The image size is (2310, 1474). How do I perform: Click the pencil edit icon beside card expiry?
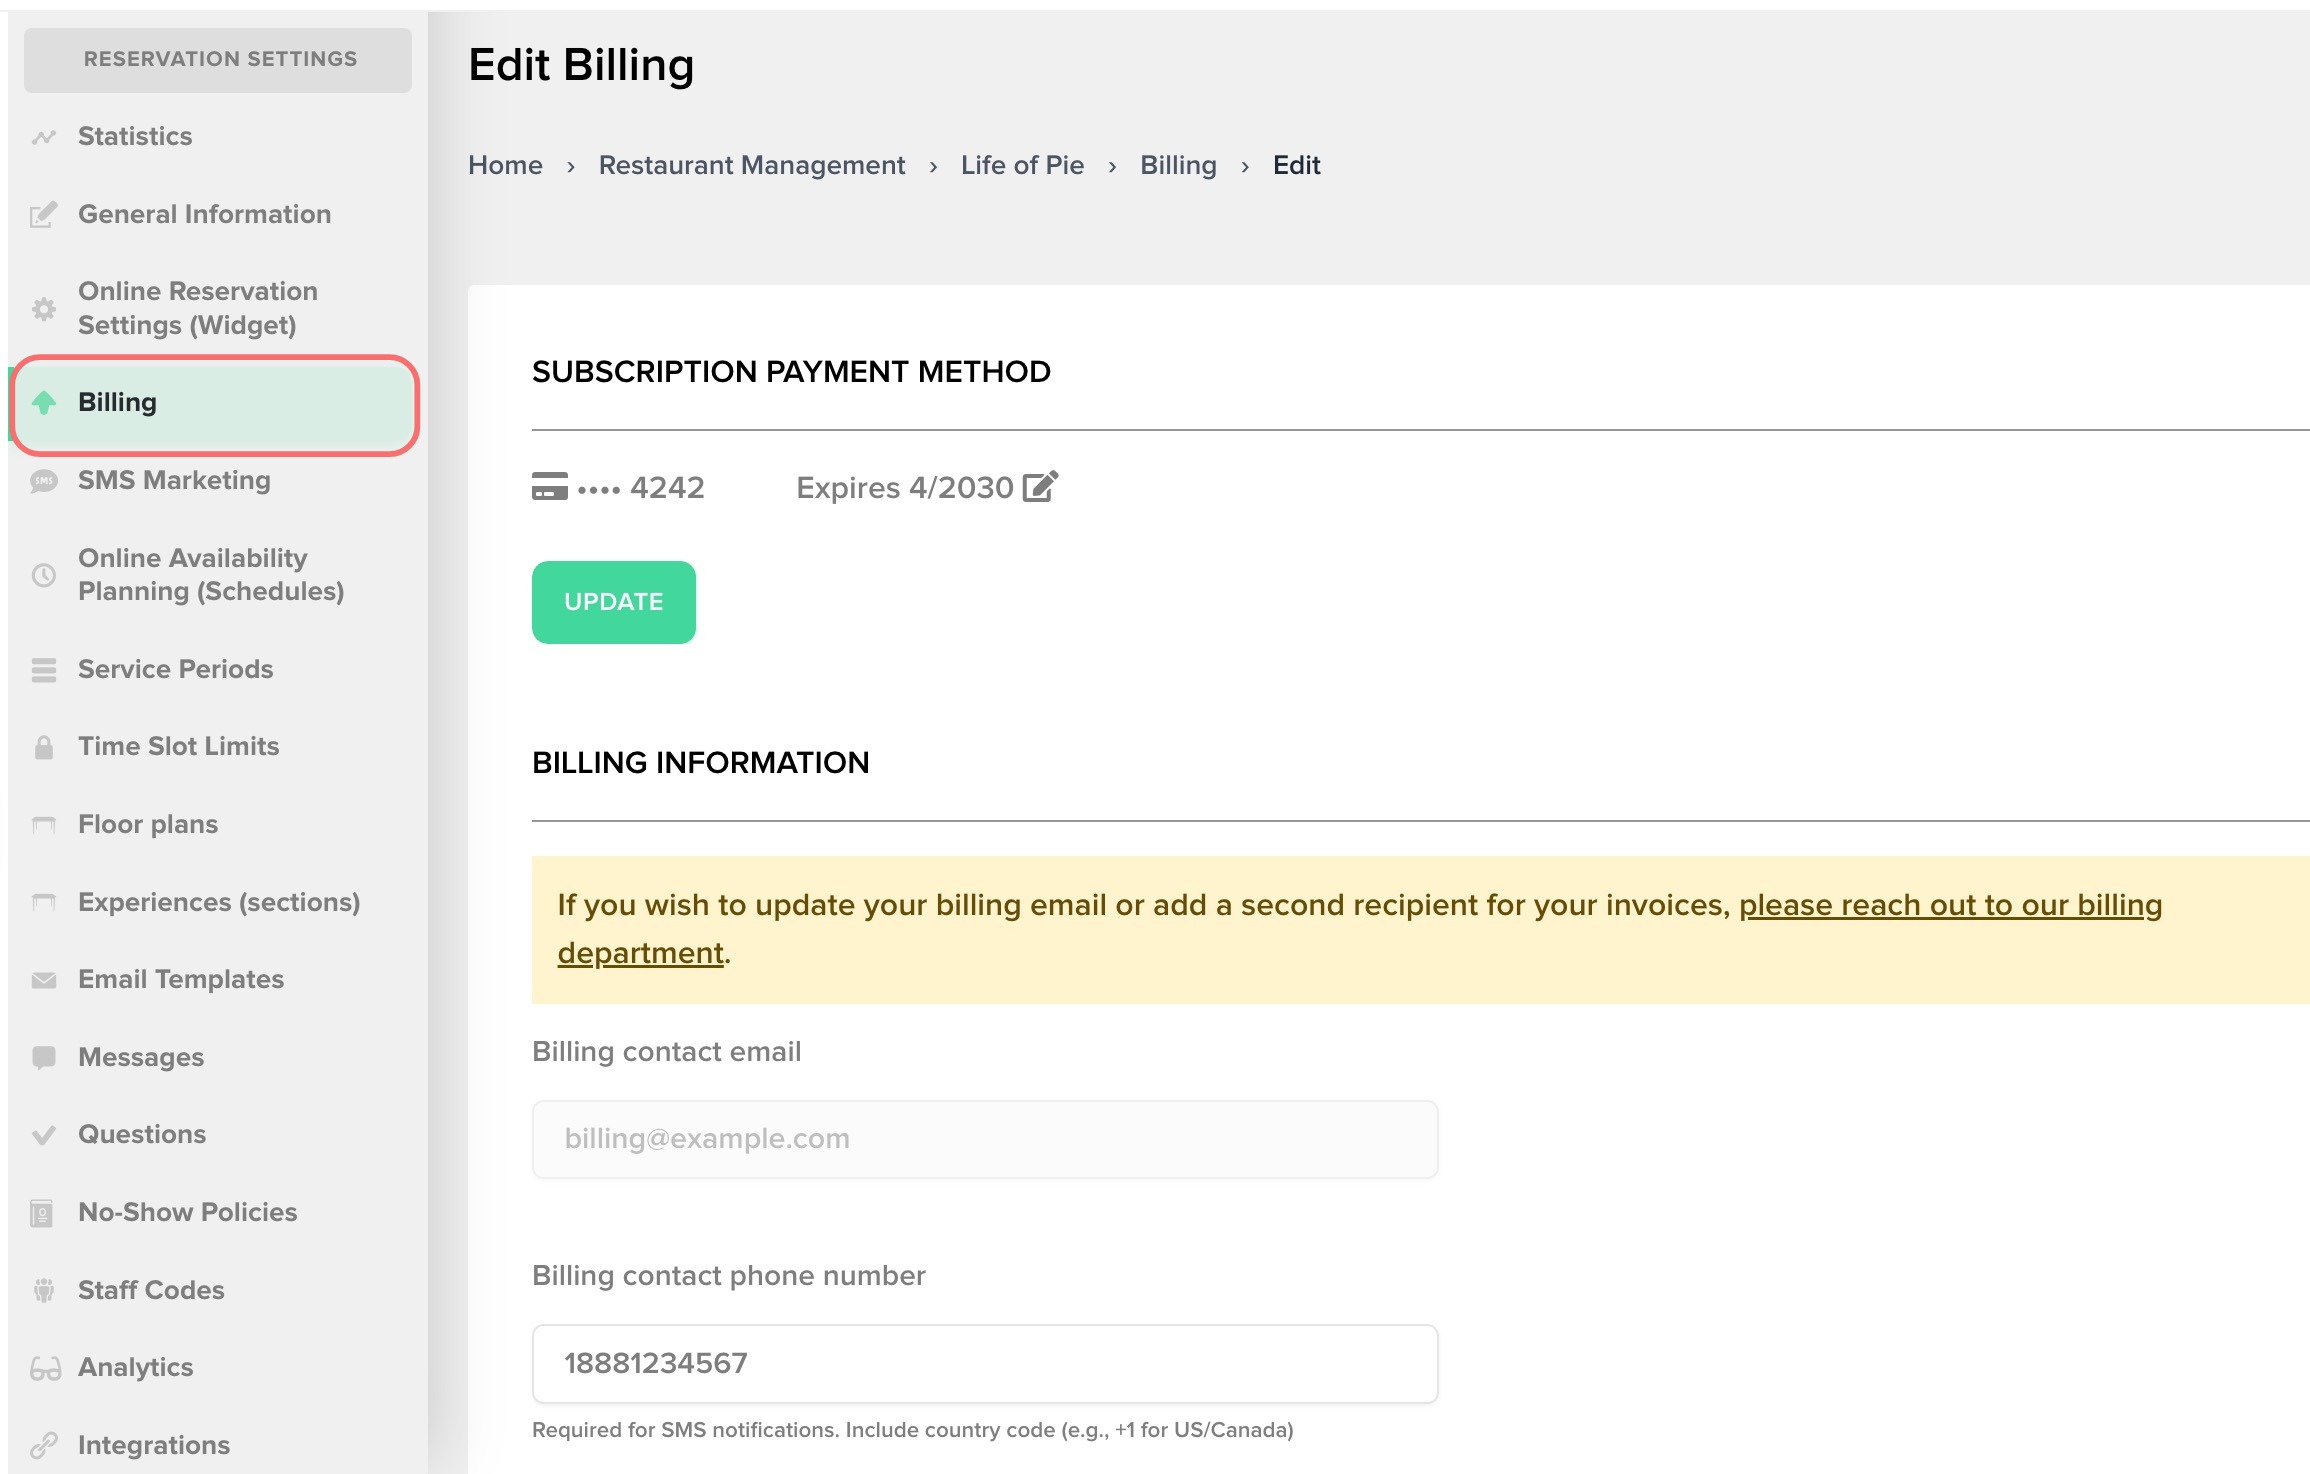(x=1039, y=487)
